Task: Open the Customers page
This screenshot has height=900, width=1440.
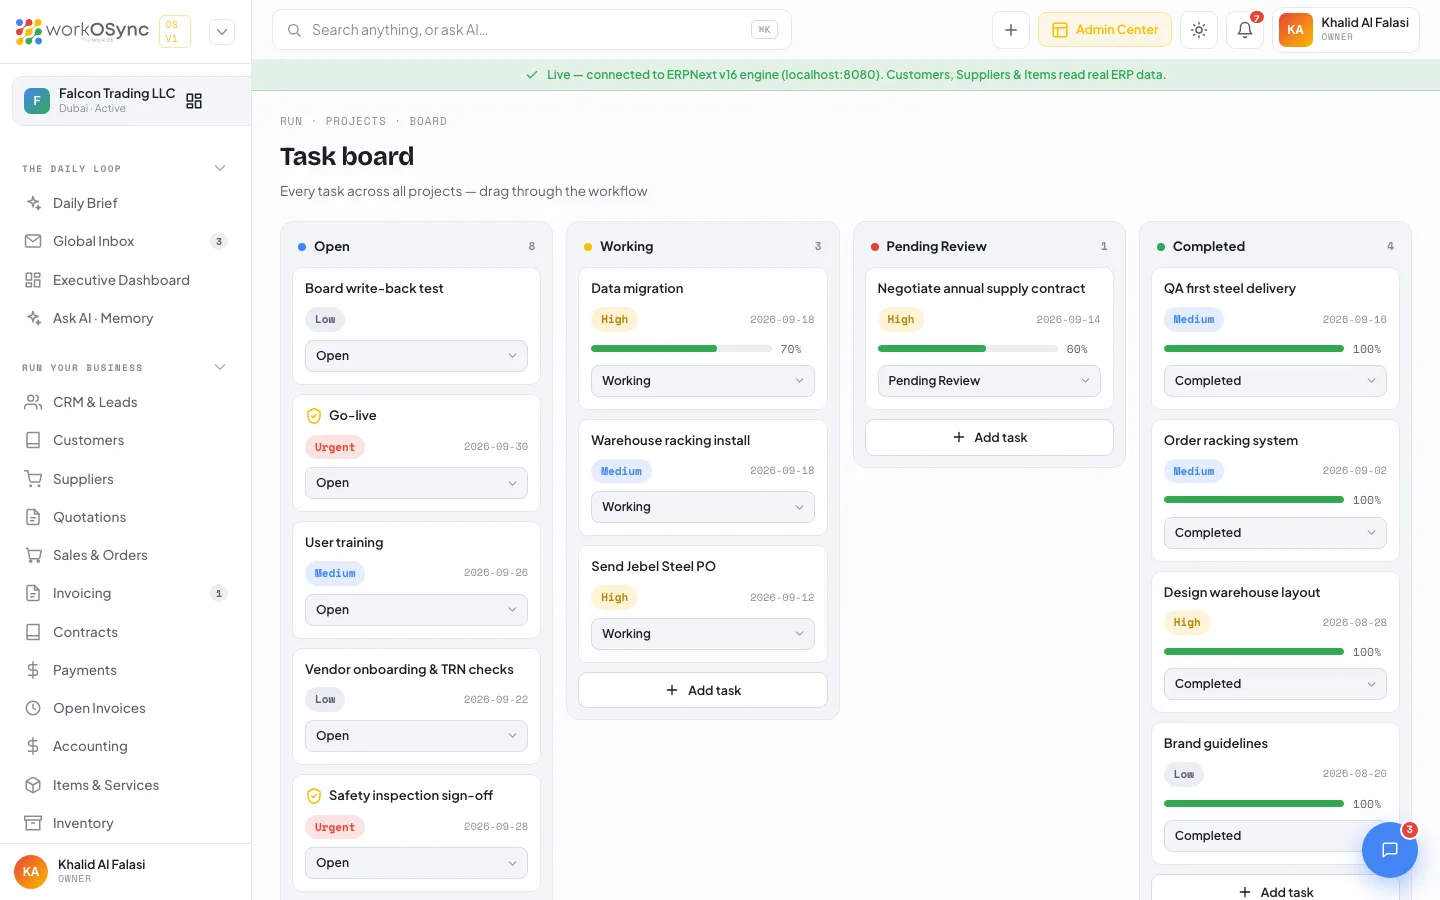Action: (125, 440)
